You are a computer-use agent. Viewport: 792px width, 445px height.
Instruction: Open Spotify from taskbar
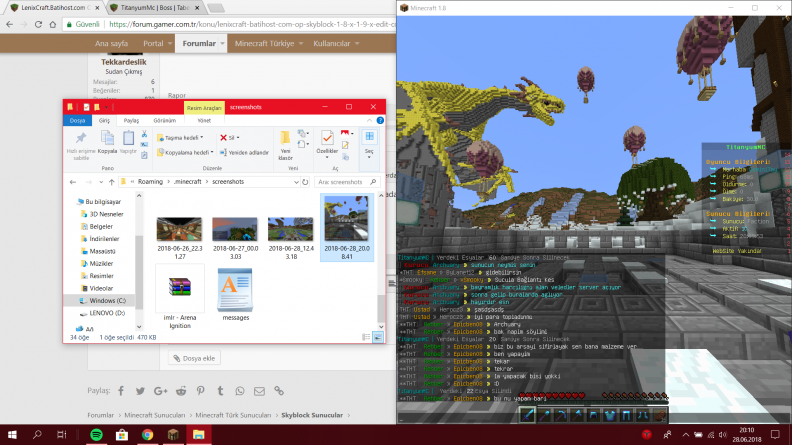96,434
